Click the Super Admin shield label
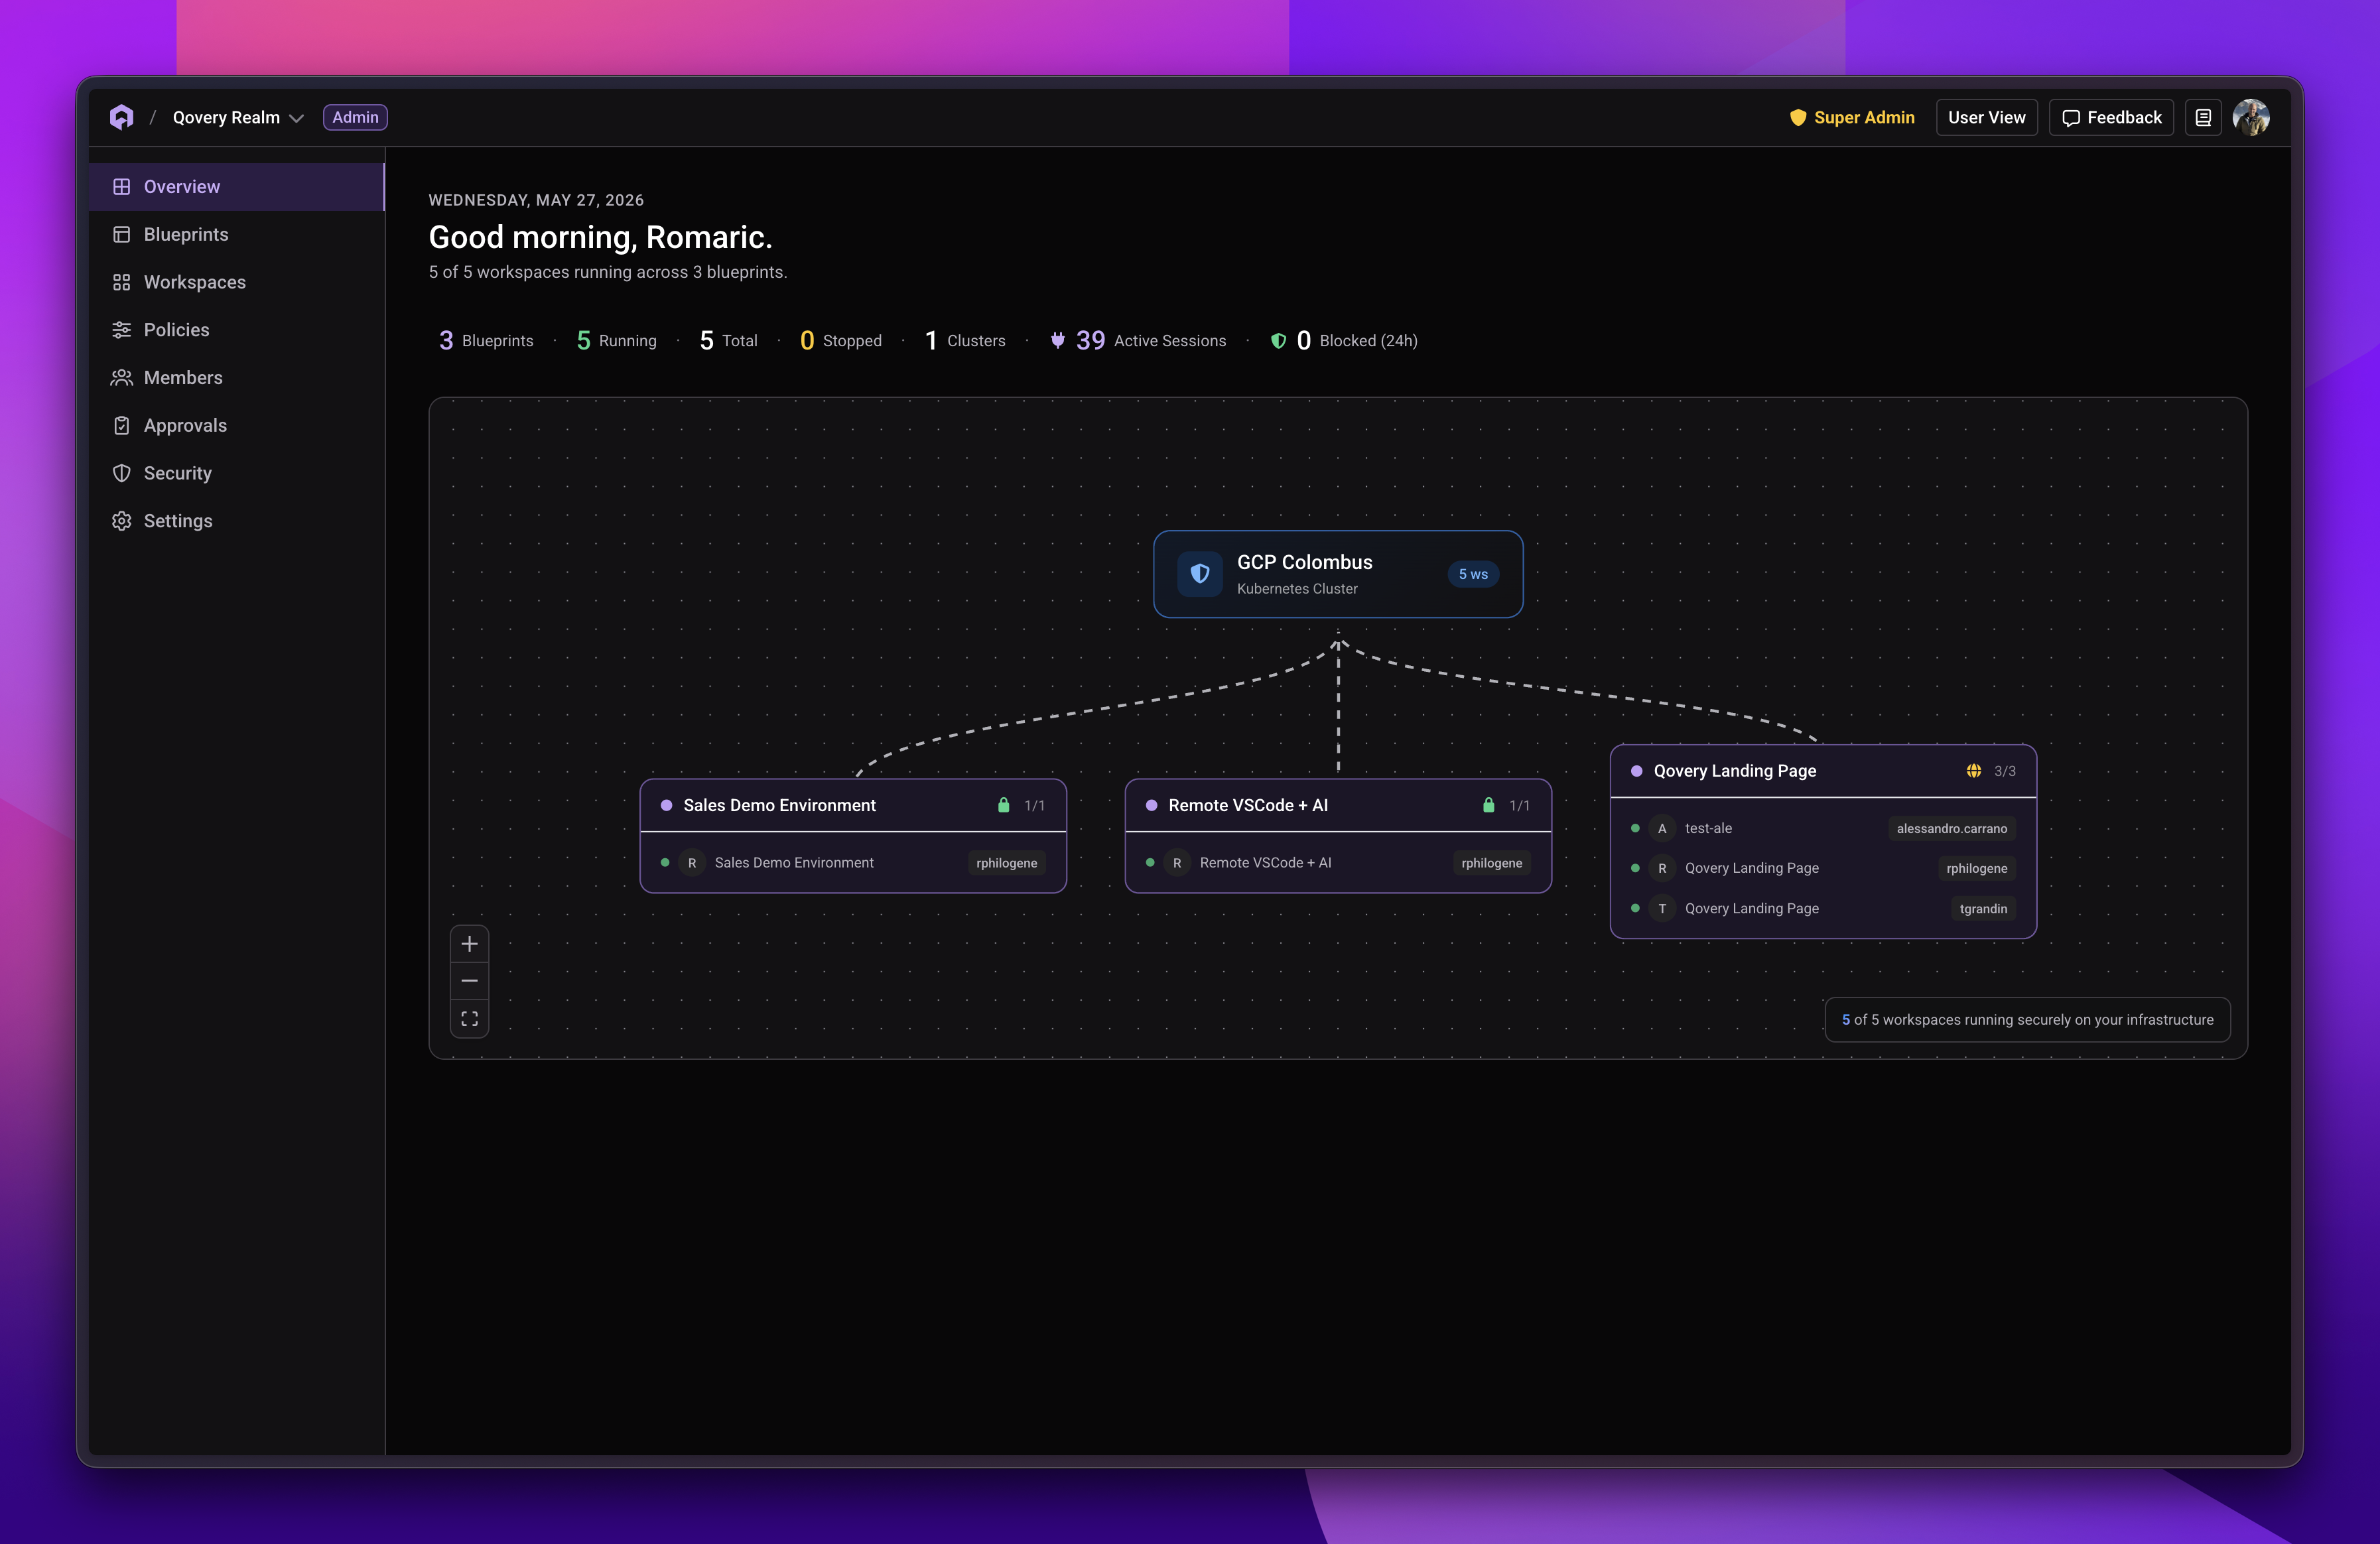The image size is (2380, 1544). 1852,117
